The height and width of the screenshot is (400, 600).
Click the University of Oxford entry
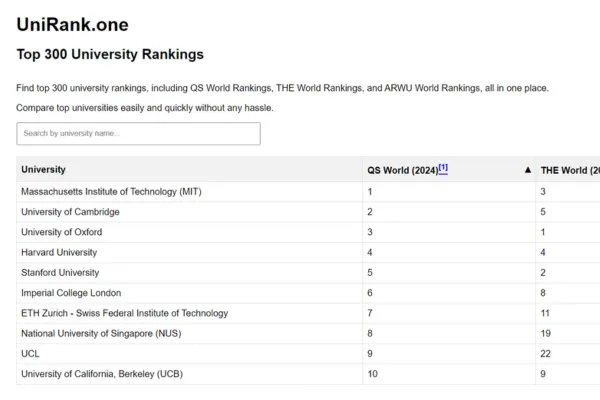[61, 232]
